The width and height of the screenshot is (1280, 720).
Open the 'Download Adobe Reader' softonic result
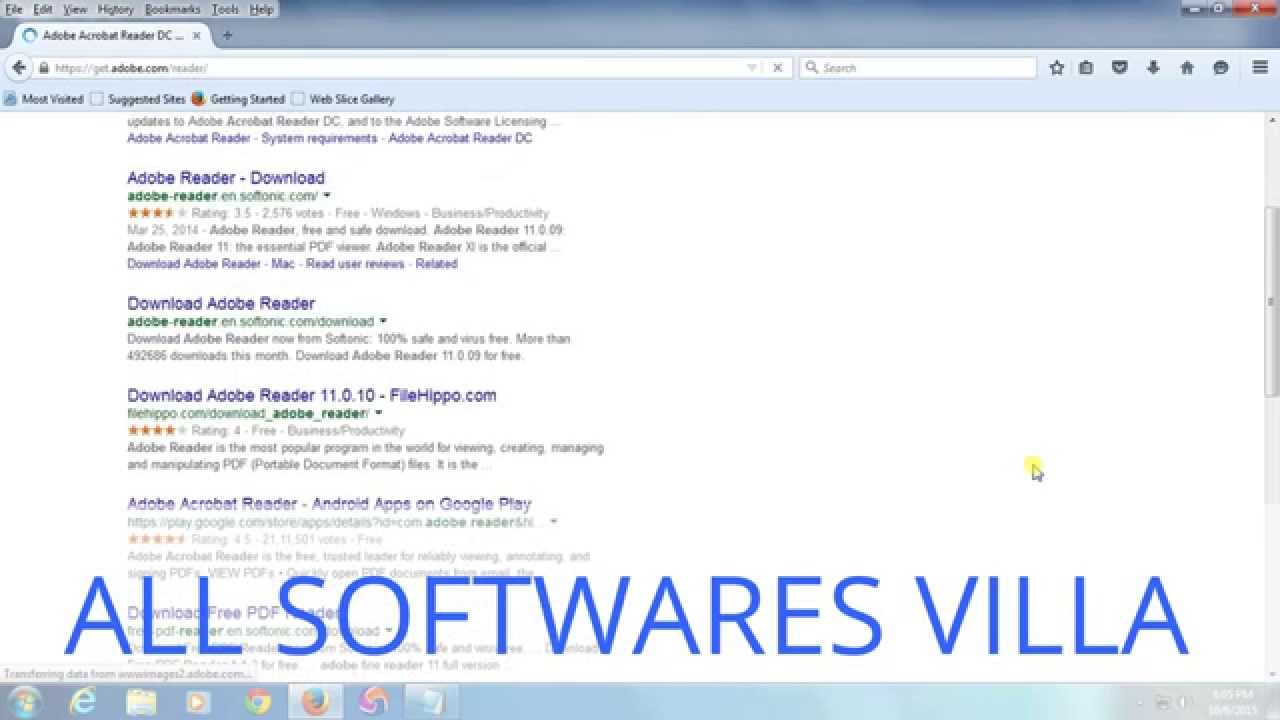221,303
